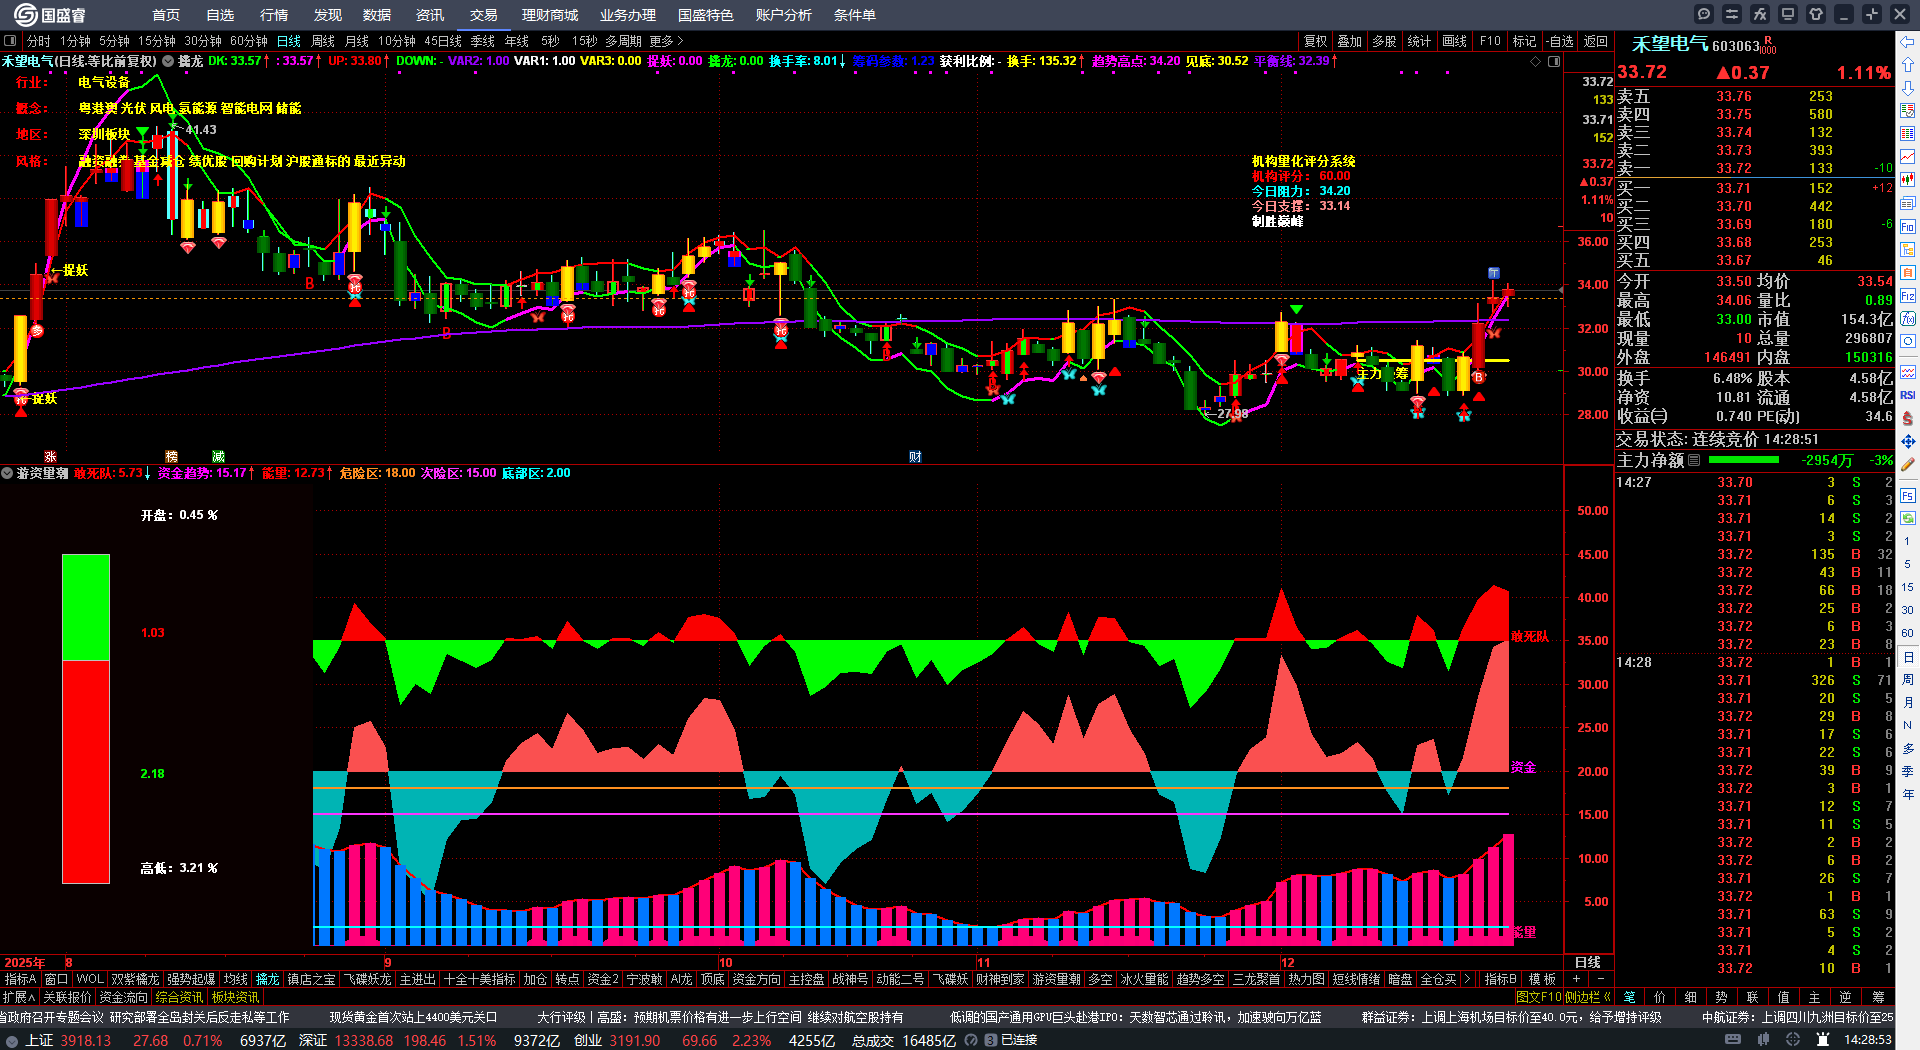Image resolution: width=1920 pixels, height=1050 pixels.
Task: Open the intraday line chart sidebar icon
Action: point(1908,157)
